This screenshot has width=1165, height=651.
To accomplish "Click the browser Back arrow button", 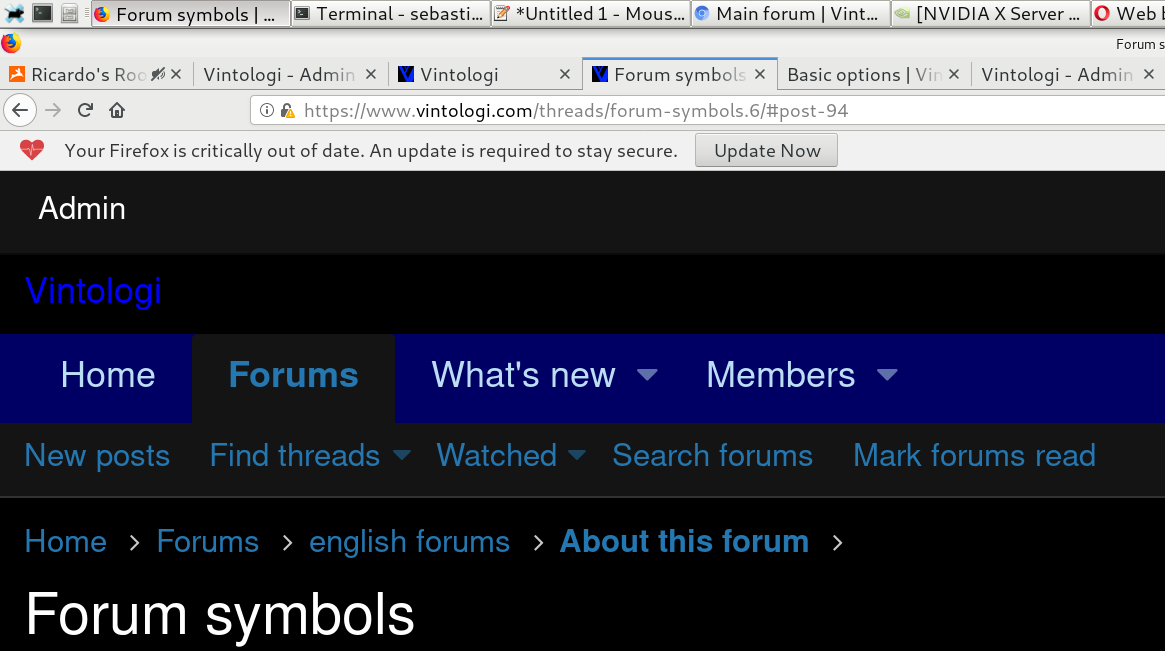I will click(20, 110).
